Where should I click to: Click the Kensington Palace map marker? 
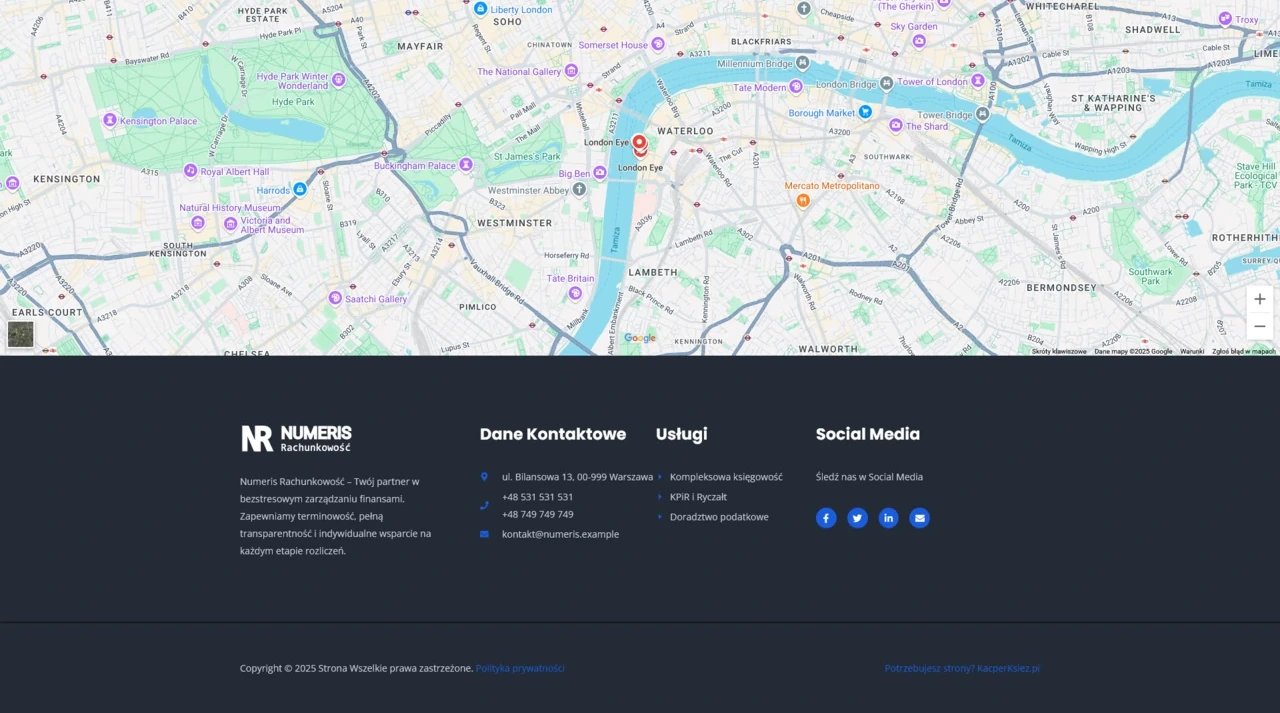(110, 120)
